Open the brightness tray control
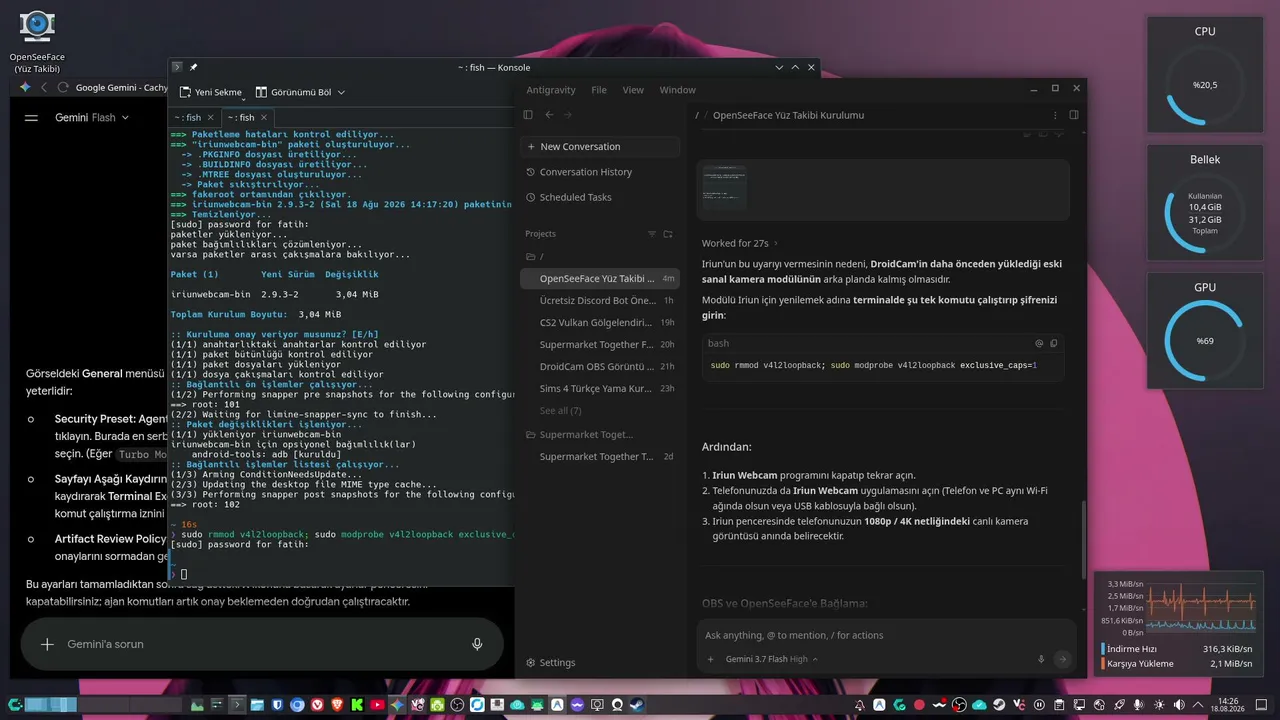 click(1159, 705)
